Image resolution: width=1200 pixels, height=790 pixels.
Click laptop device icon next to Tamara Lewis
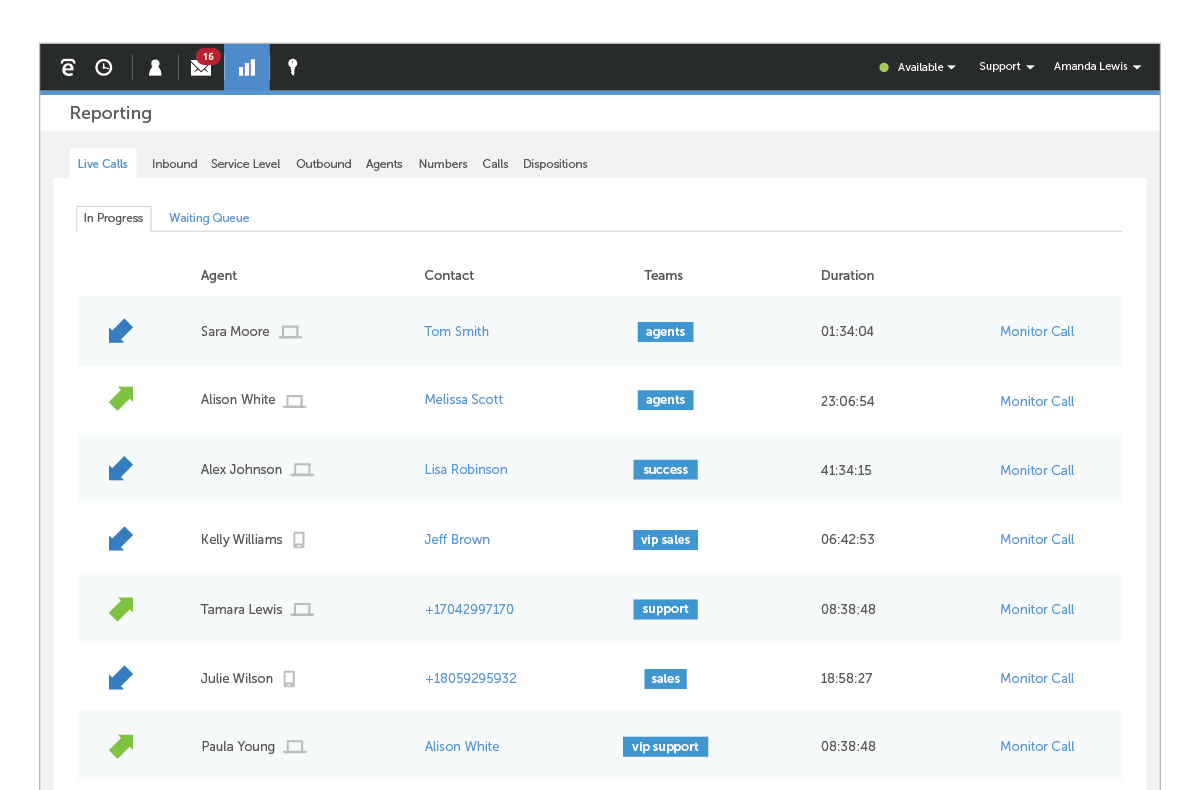point(302,609)
